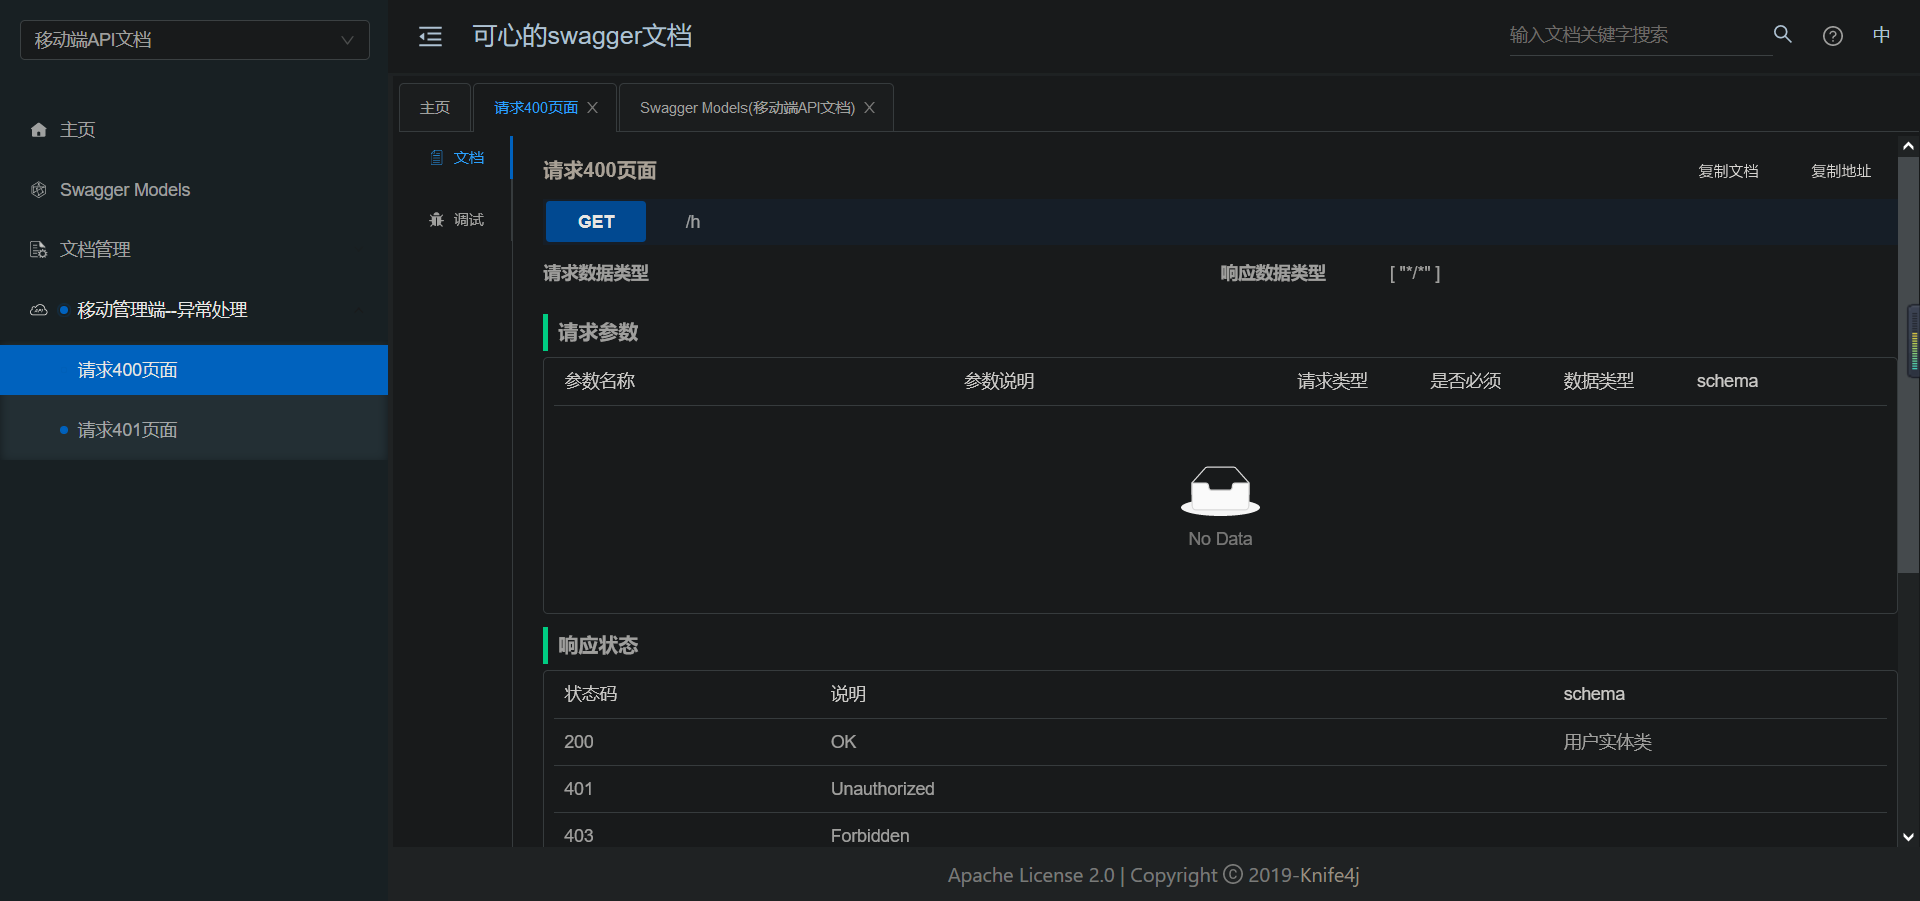1920x901 pixels.
Task: Click the 复制文档 button
Action: point(1727,170)
